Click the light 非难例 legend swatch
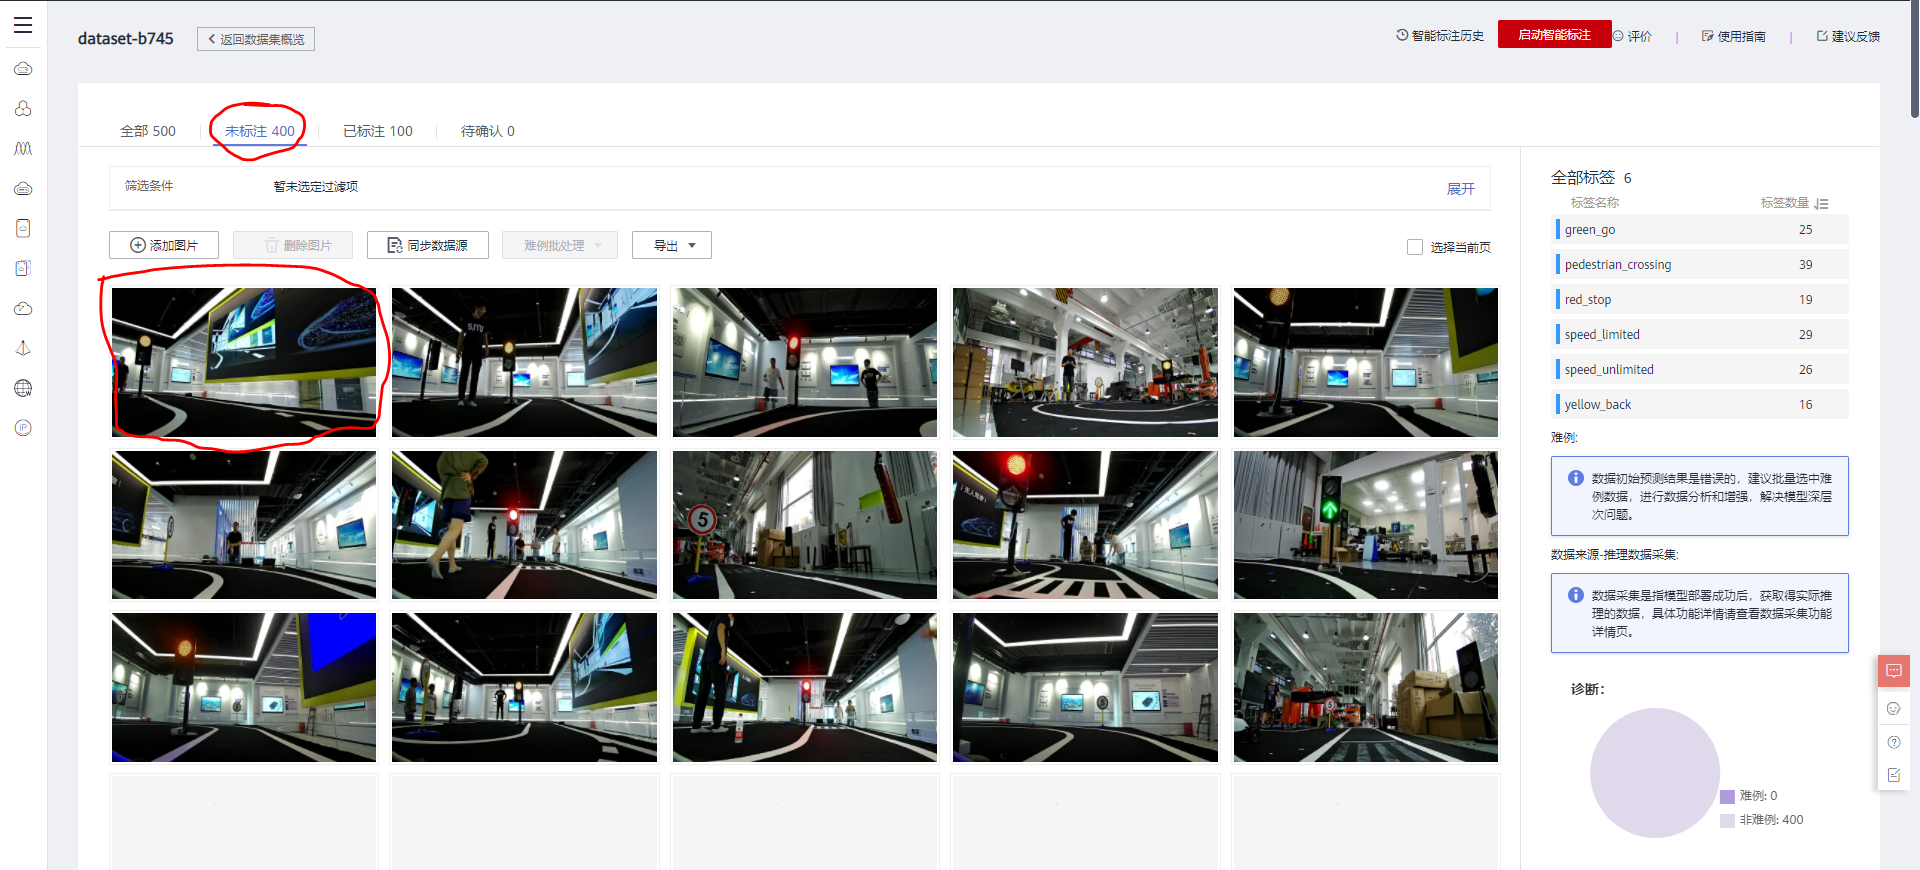The width and height of the screenshot is (1920, 870). (1727, 821)
